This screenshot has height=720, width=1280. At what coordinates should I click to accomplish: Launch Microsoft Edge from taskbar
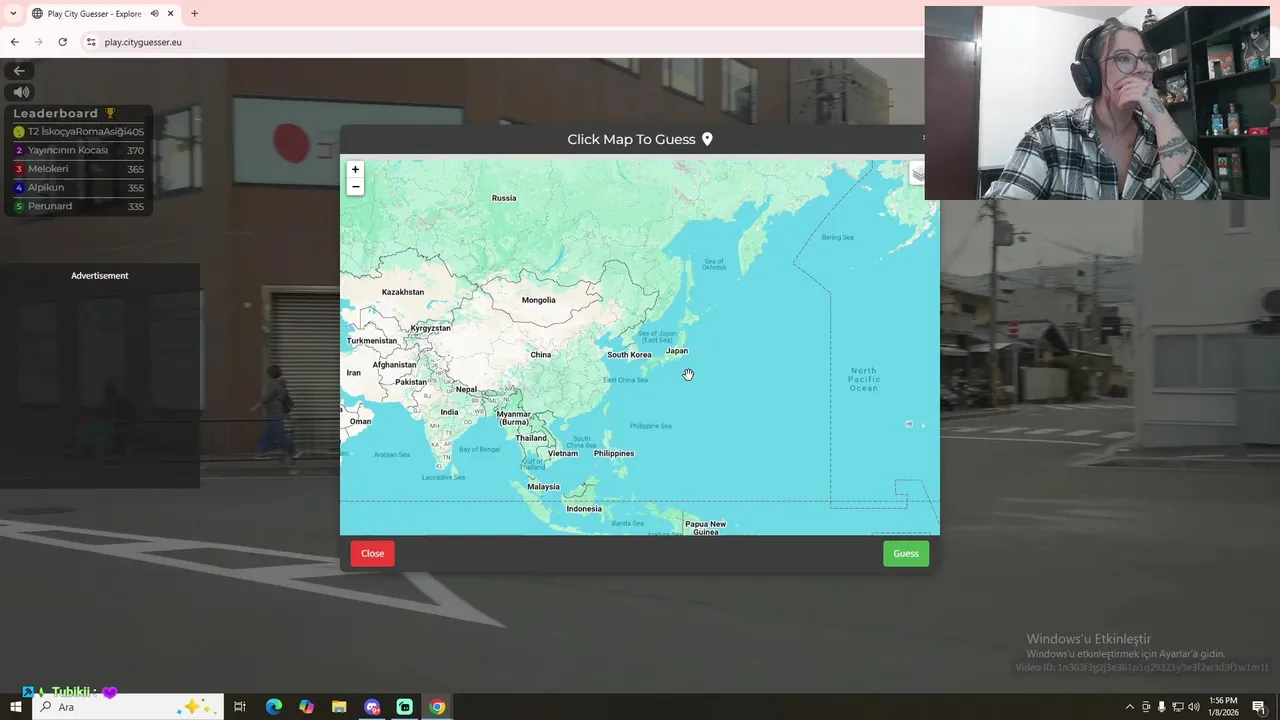273,707
